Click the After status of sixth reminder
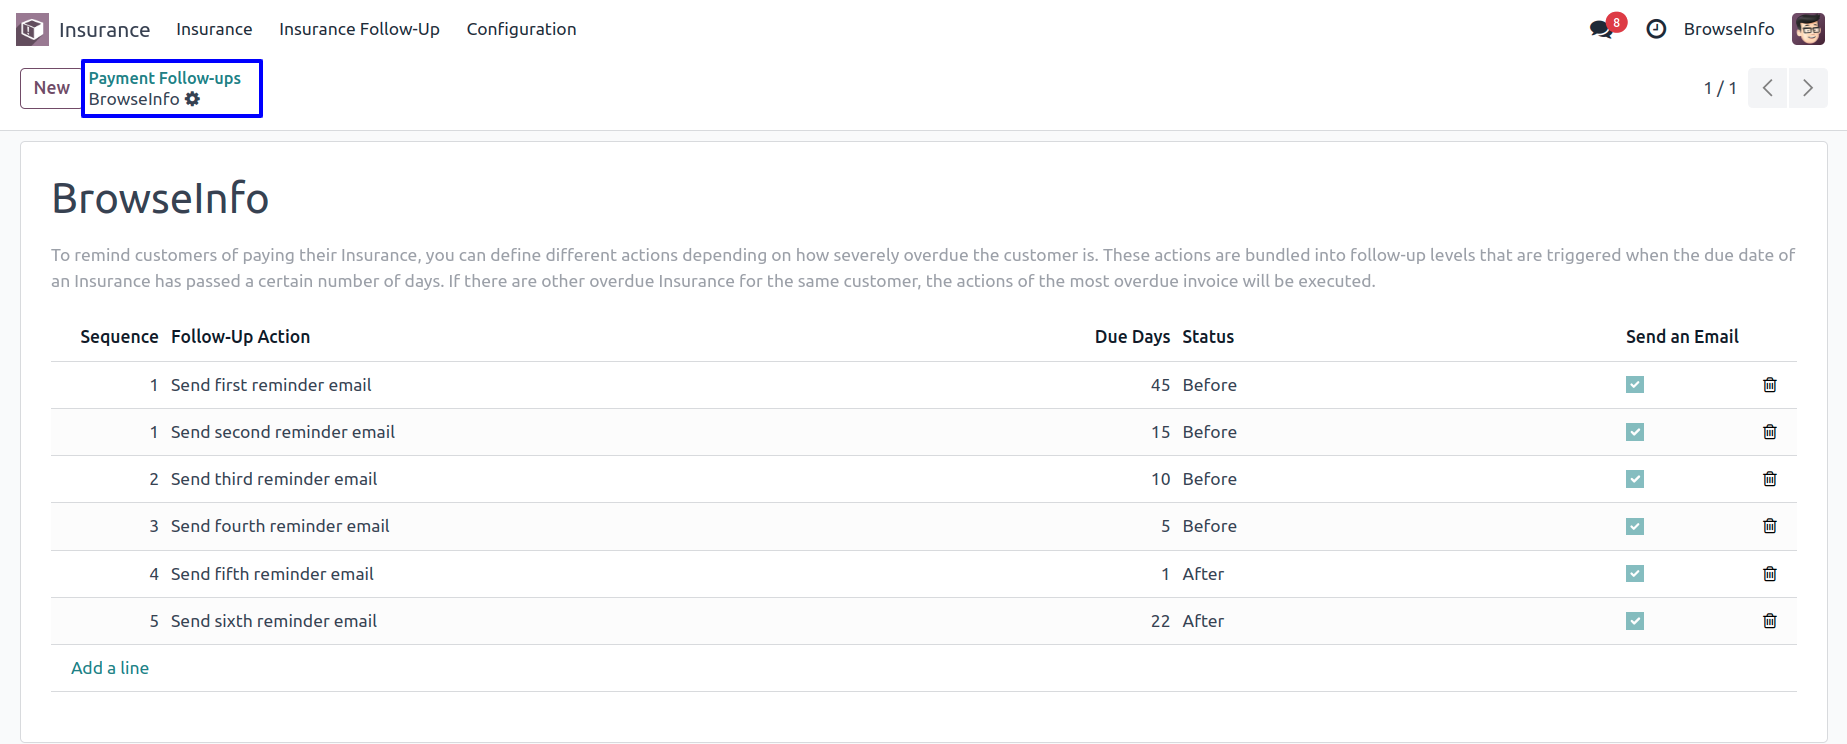1847x744 pixels. [1203, 621]
